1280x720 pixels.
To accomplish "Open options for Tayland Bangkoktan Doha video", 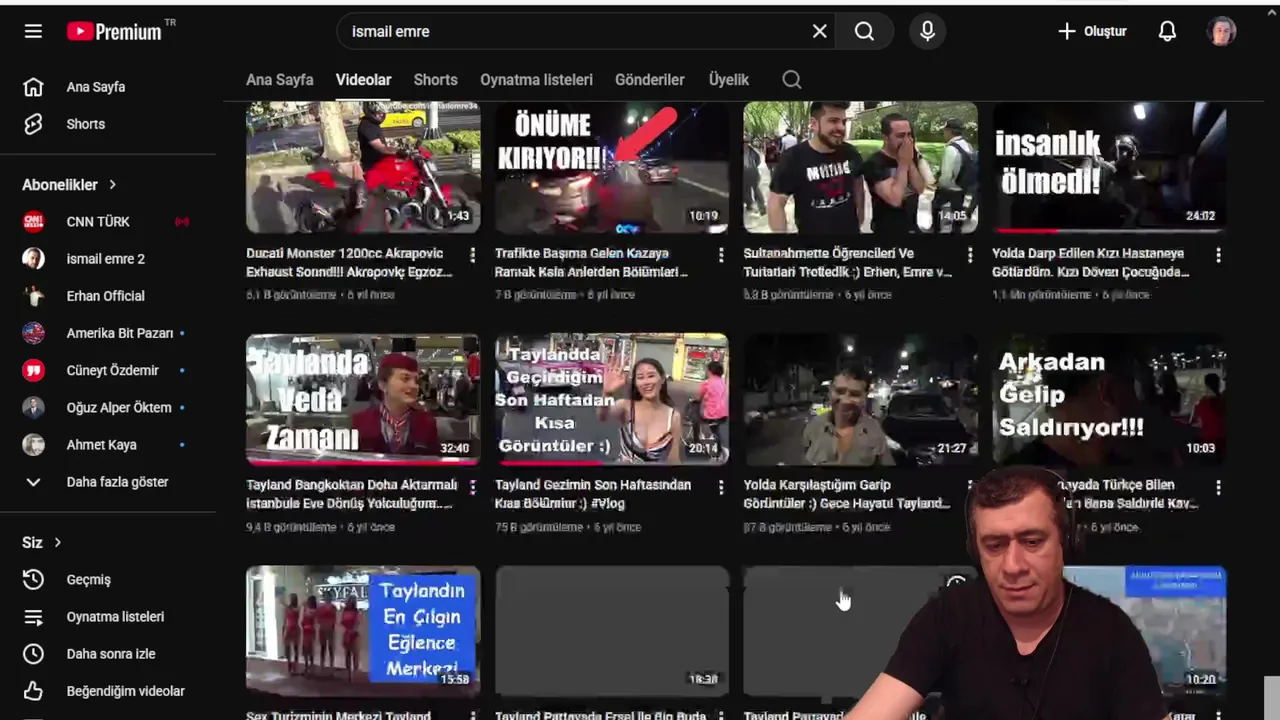I will (473, 488).
